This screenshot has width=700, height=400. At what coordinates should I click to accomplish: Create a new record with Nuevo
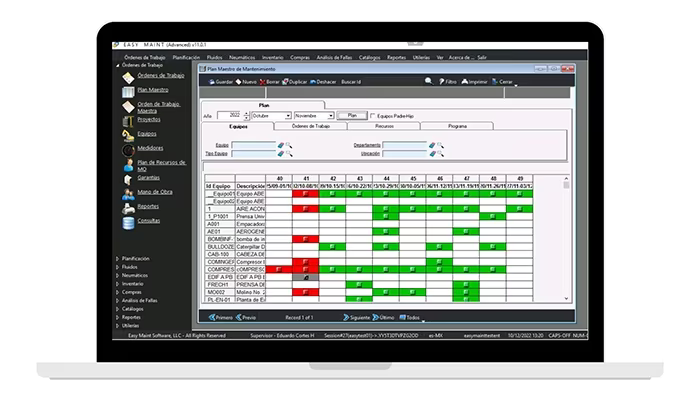[x=246, y=82]
